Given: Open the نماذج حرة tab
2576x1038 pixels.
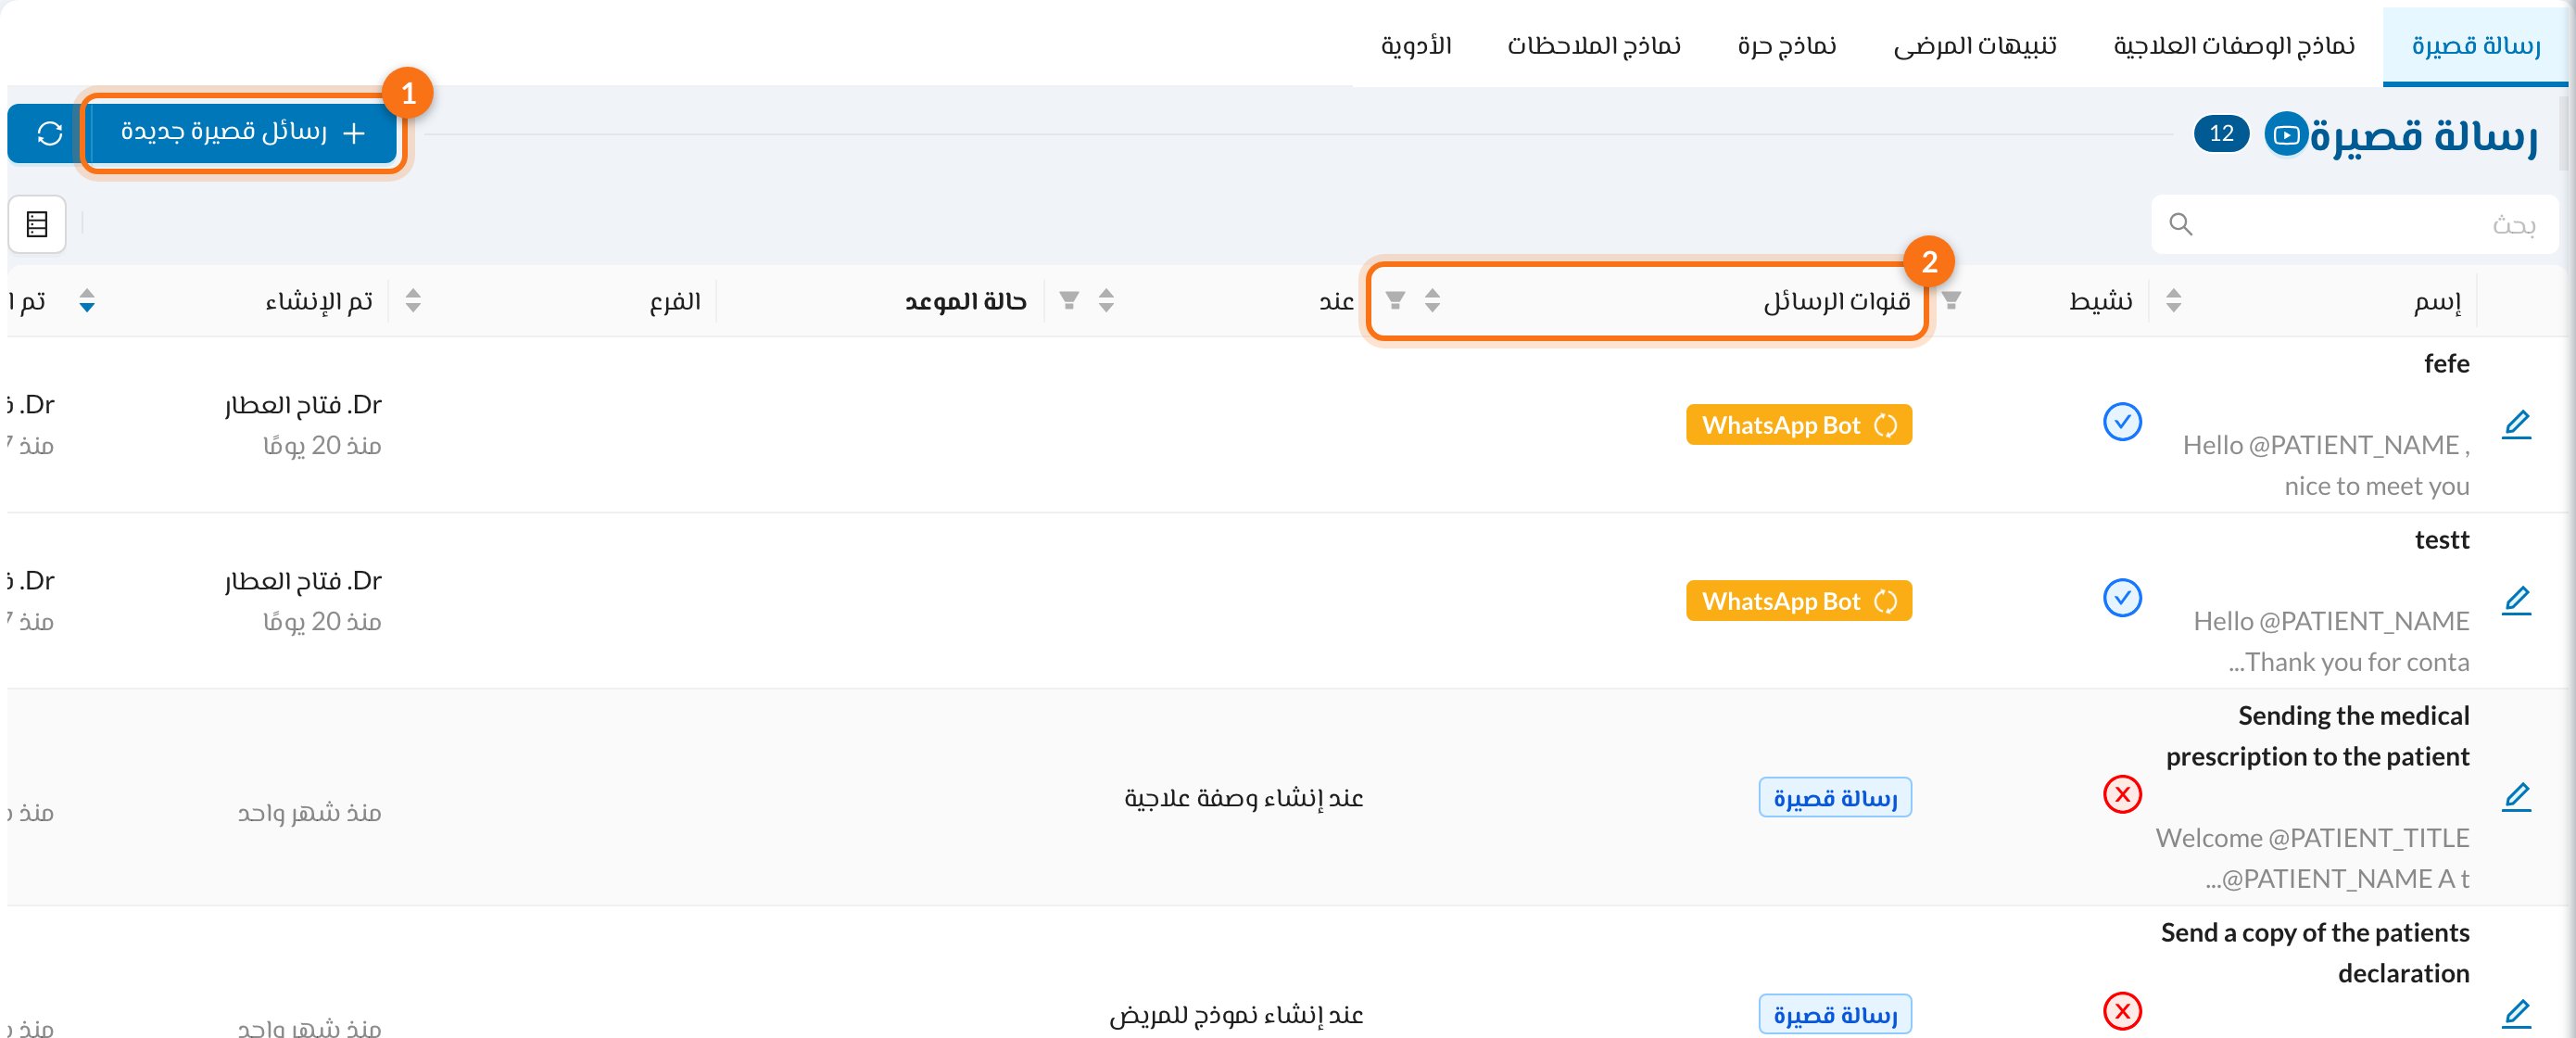Looking at the screenshot, I should [x=1786, y=46].
